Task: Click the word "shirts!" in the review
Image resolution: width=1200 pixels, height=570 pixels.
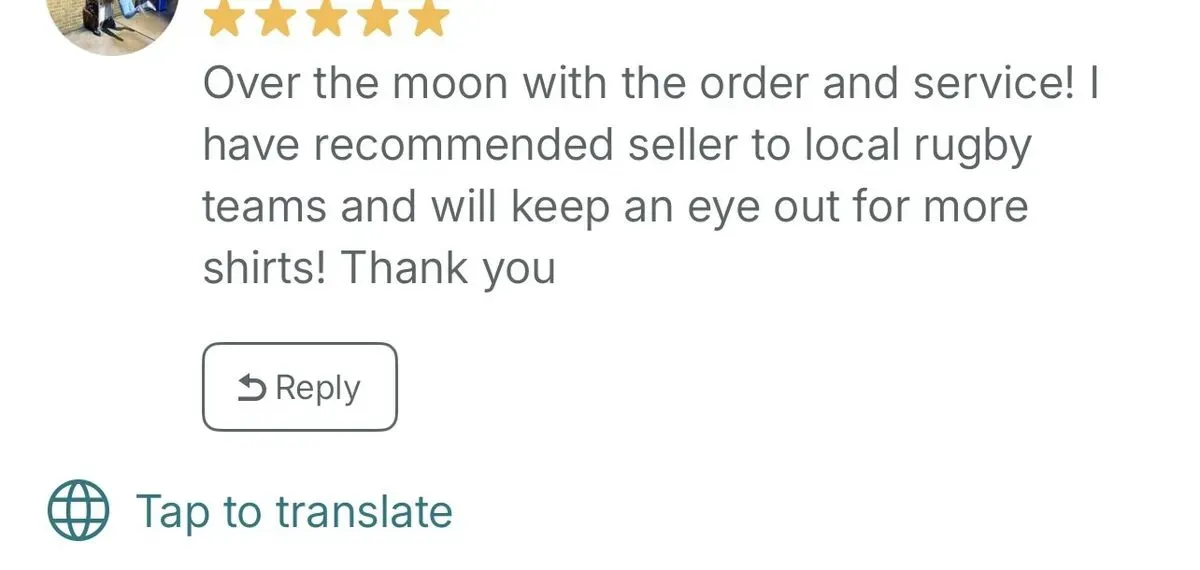Action: click(265, 268)
